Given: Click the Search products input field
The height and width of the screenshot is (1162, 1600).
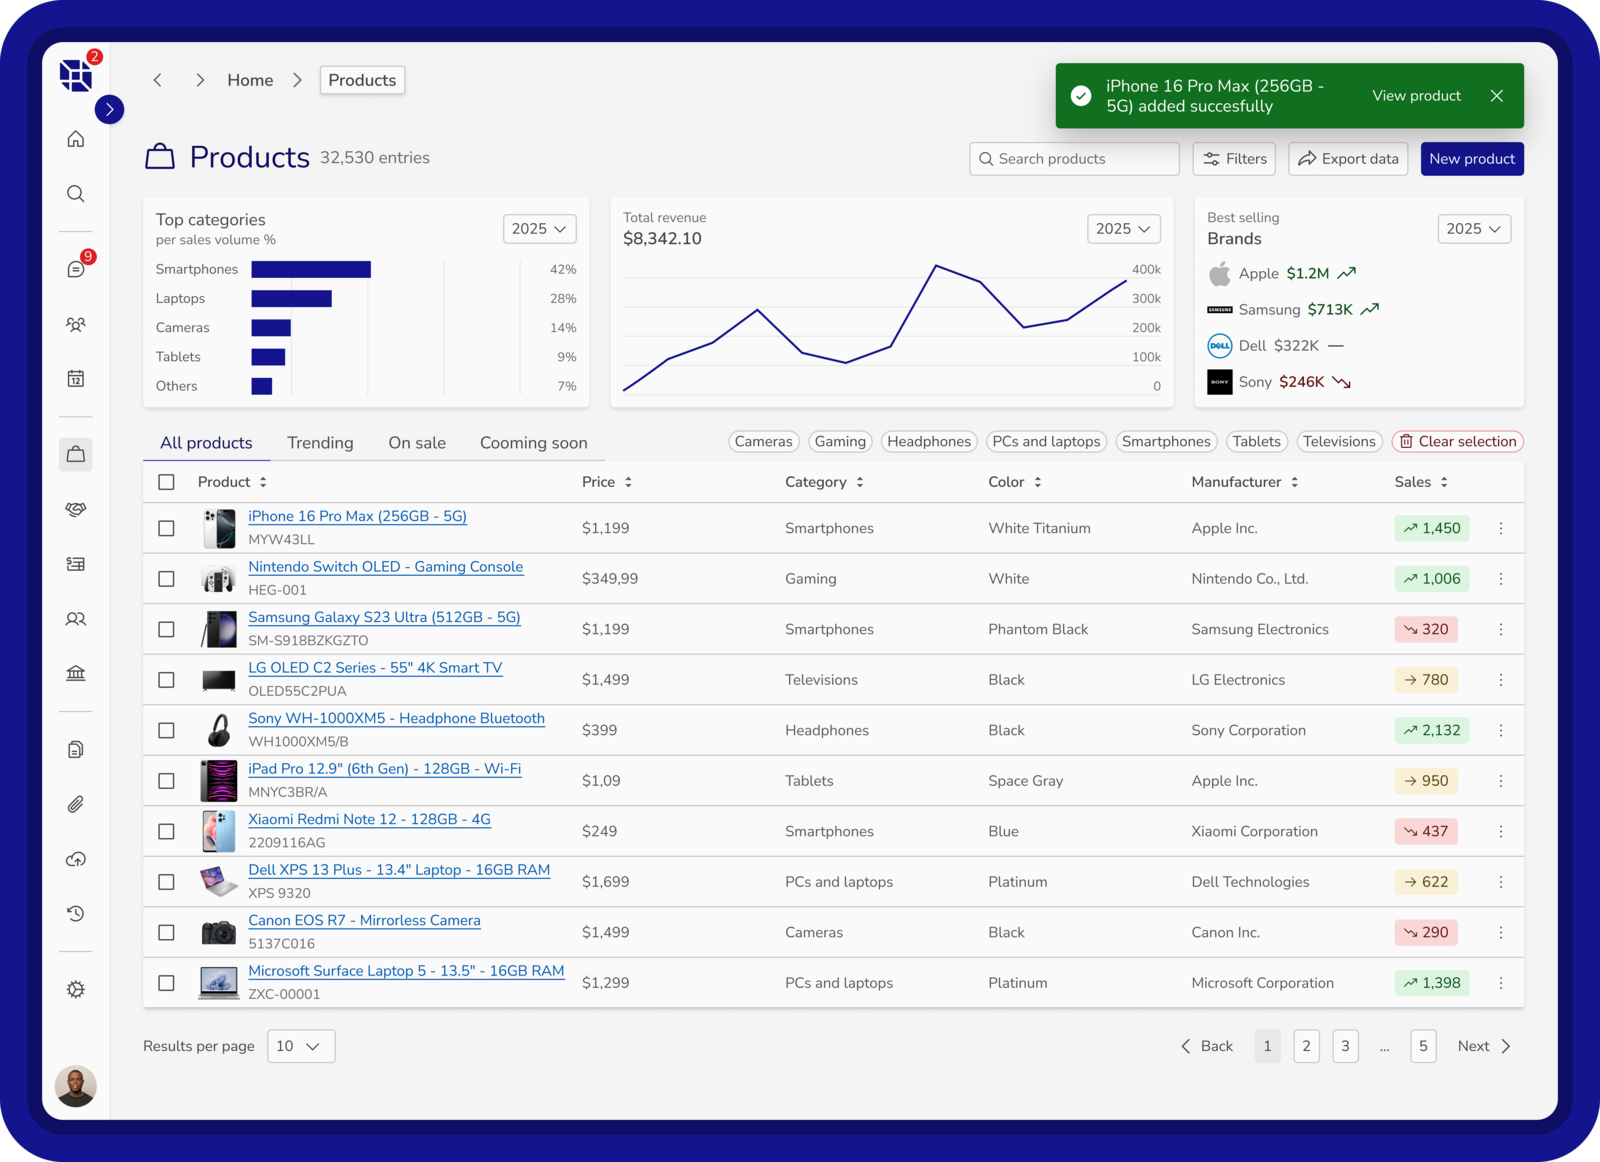Looking at the screenshot, I should [x=1074, y=159].
